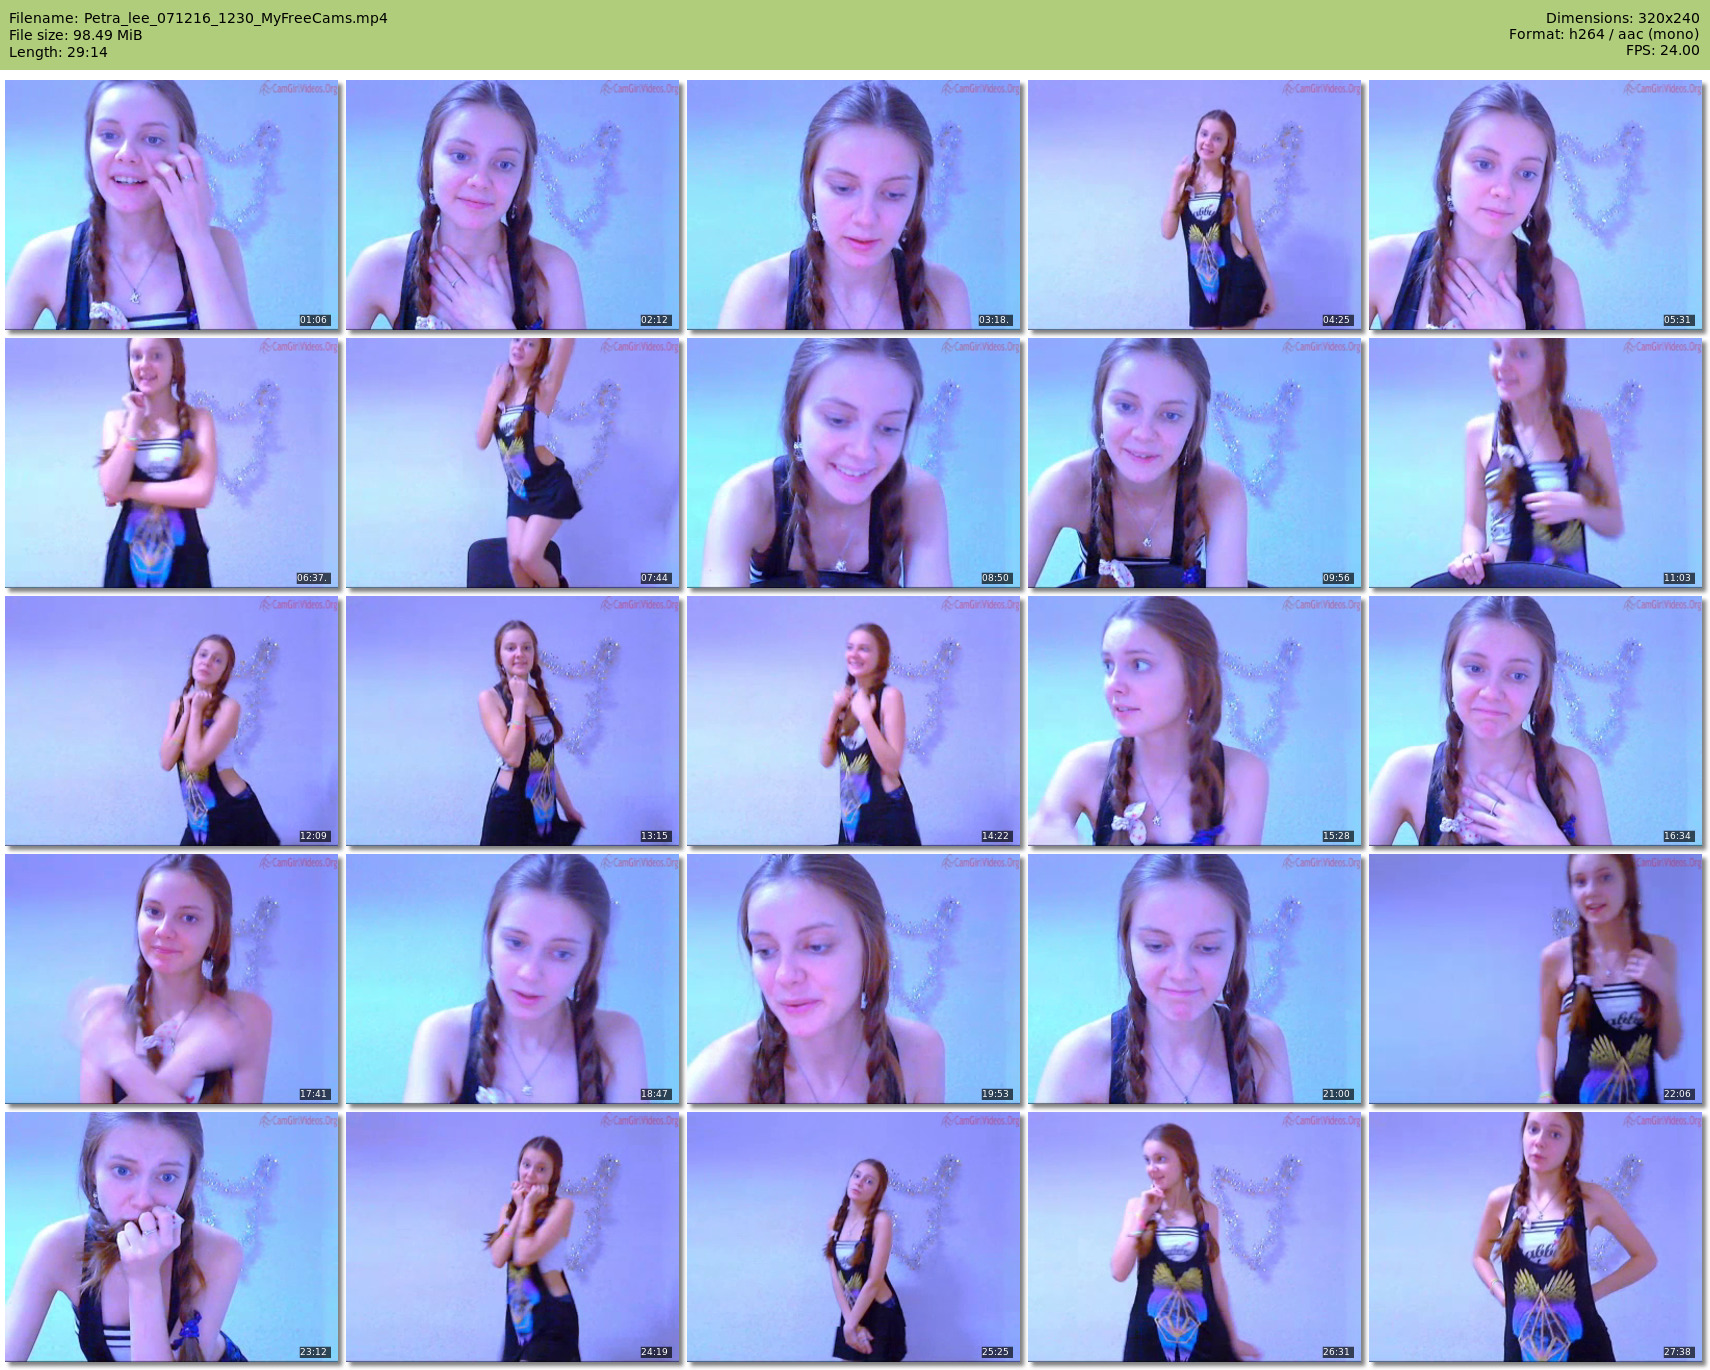Click the "Filename:" line in the header

tap(198, 18)
